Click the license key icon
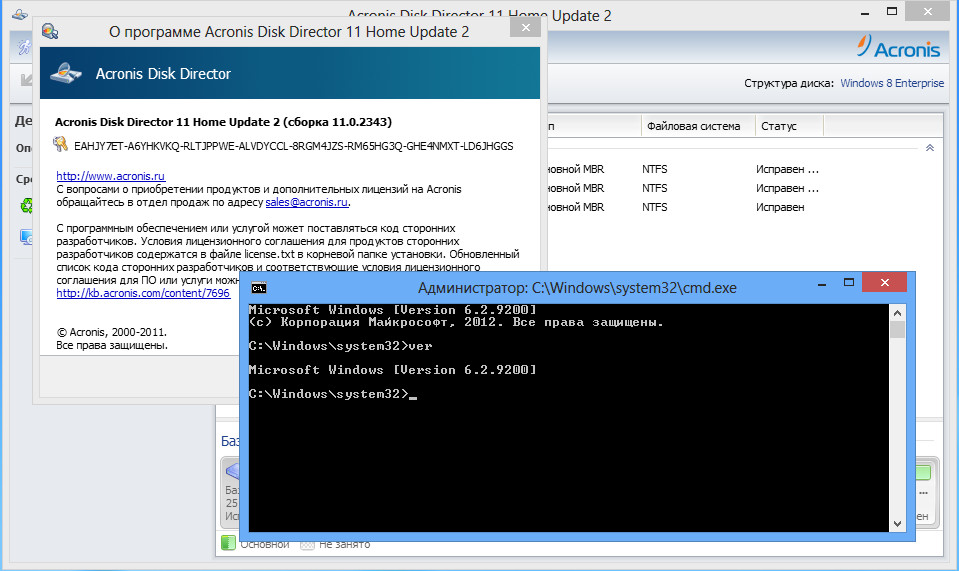Screen dimensions: 959x571 [61, 145]
